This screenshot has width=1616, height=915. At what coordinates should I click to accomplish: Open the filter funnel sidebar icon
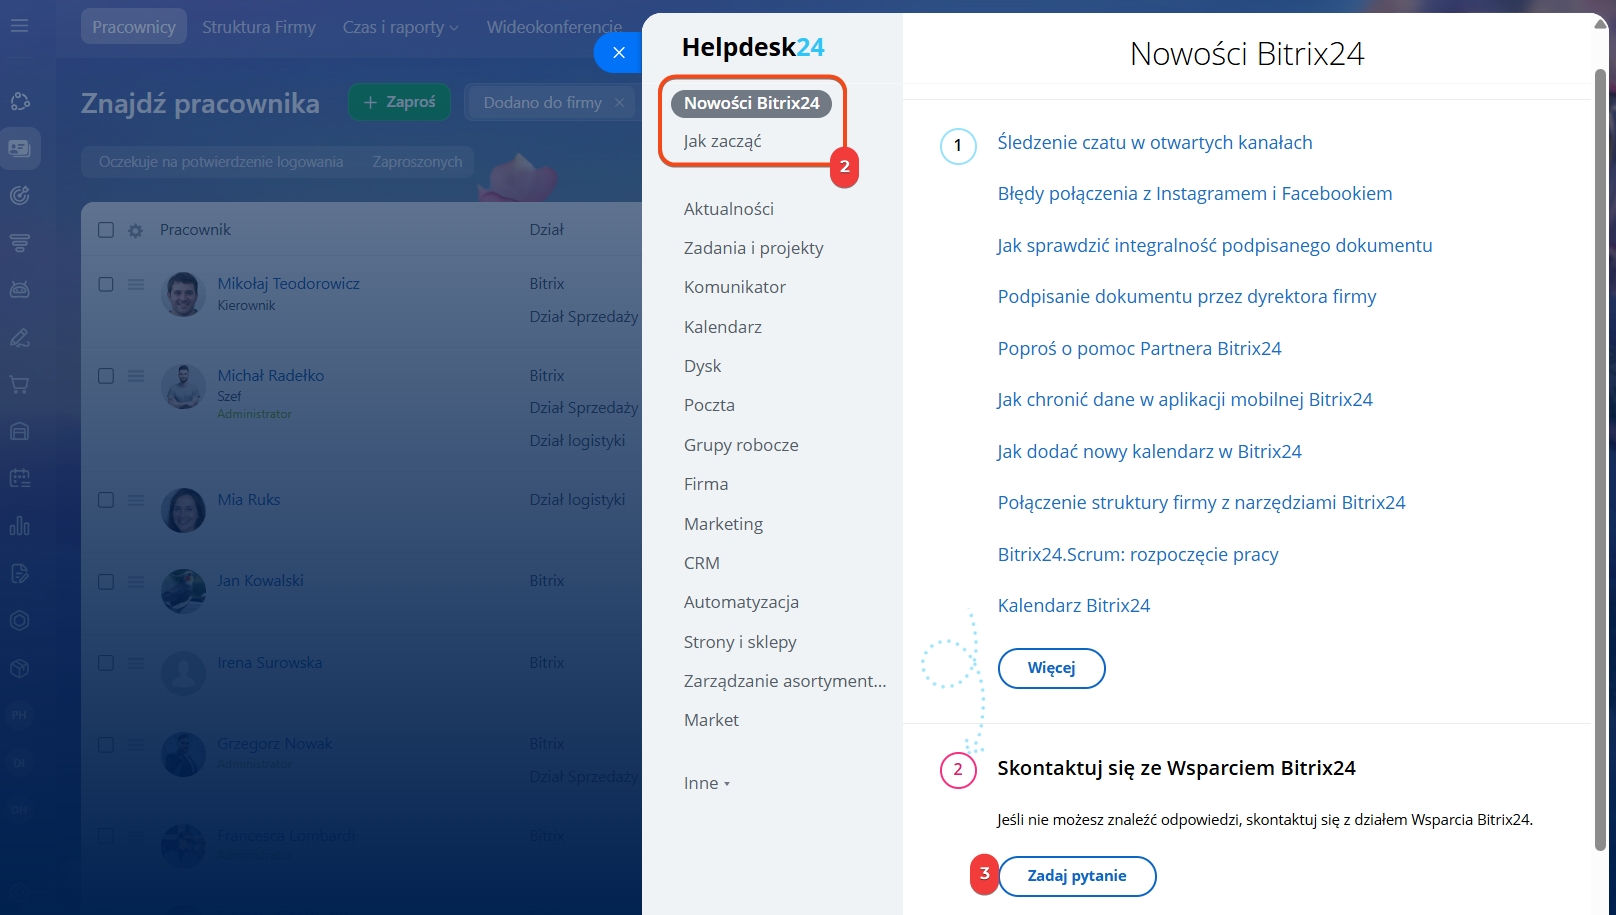pos(20,243)
